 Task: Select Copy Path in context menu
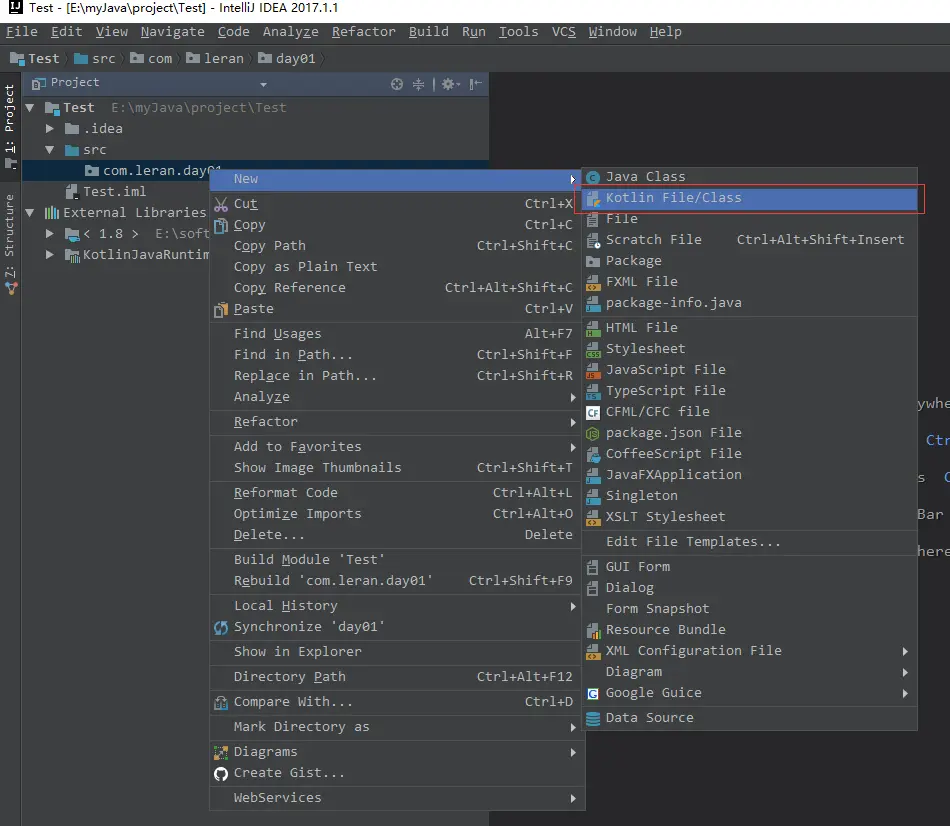click(397, 246)
